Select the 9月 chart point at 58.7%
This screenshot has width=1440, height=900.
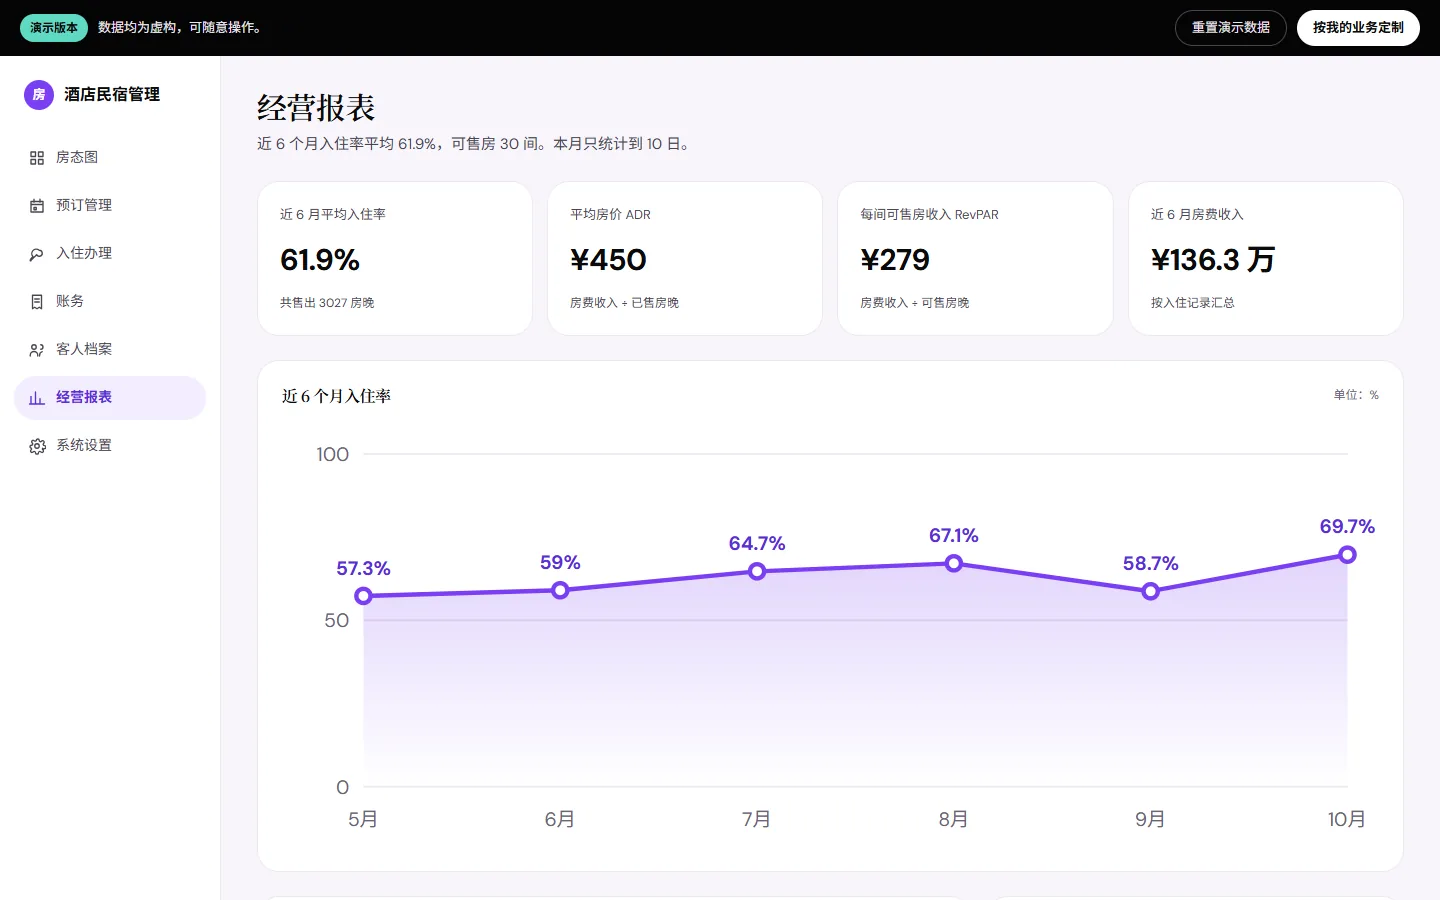point(1151,591)
